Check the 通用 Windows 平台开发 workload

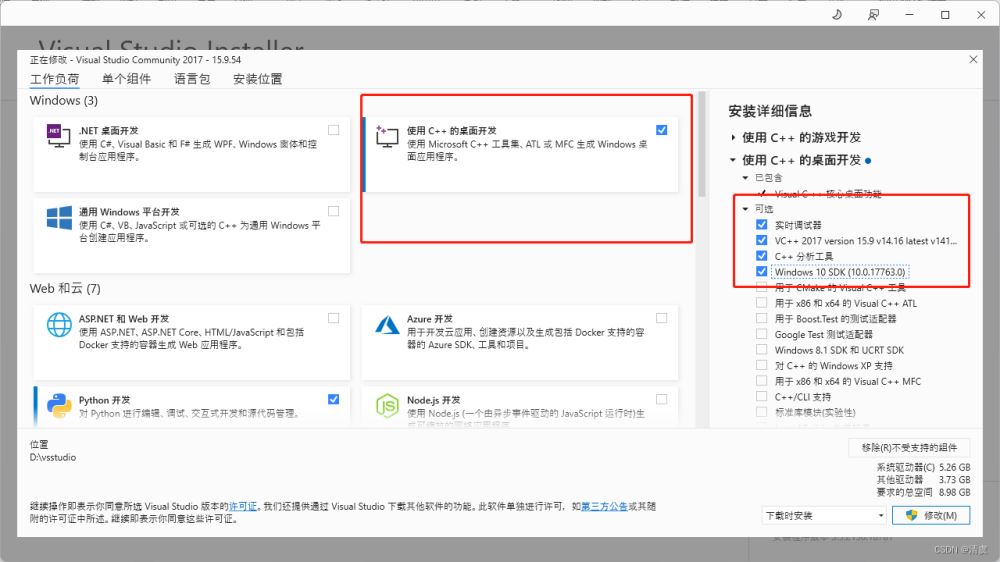334,211
